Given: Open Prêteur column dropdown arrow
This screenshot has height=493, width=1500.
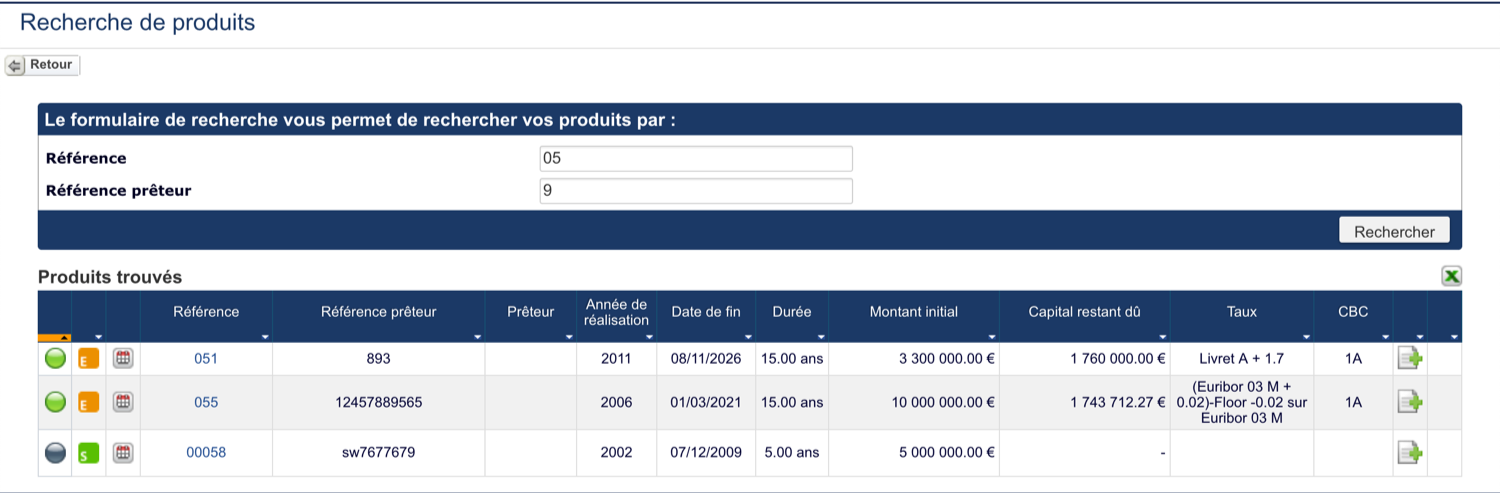Looking at the screenshot, I should (x=570, y=337).
